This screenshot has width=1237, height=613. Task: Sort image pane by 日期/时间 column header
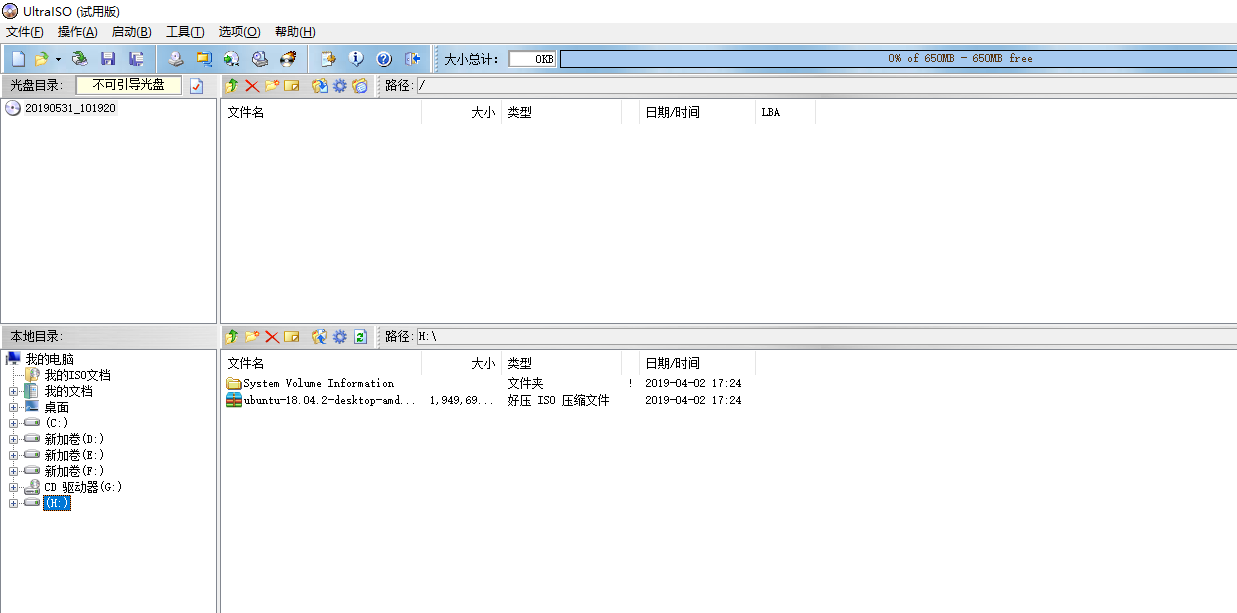[697, 112]
